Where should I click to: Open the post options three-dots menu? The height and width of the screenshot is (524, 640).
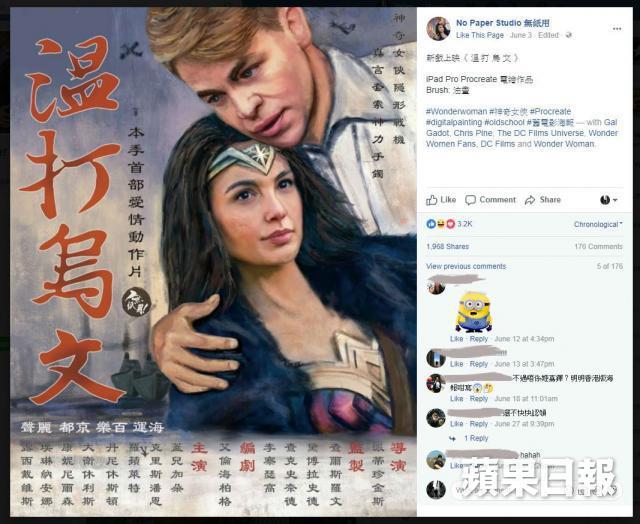pyautogui.click(x=617, y=29)
